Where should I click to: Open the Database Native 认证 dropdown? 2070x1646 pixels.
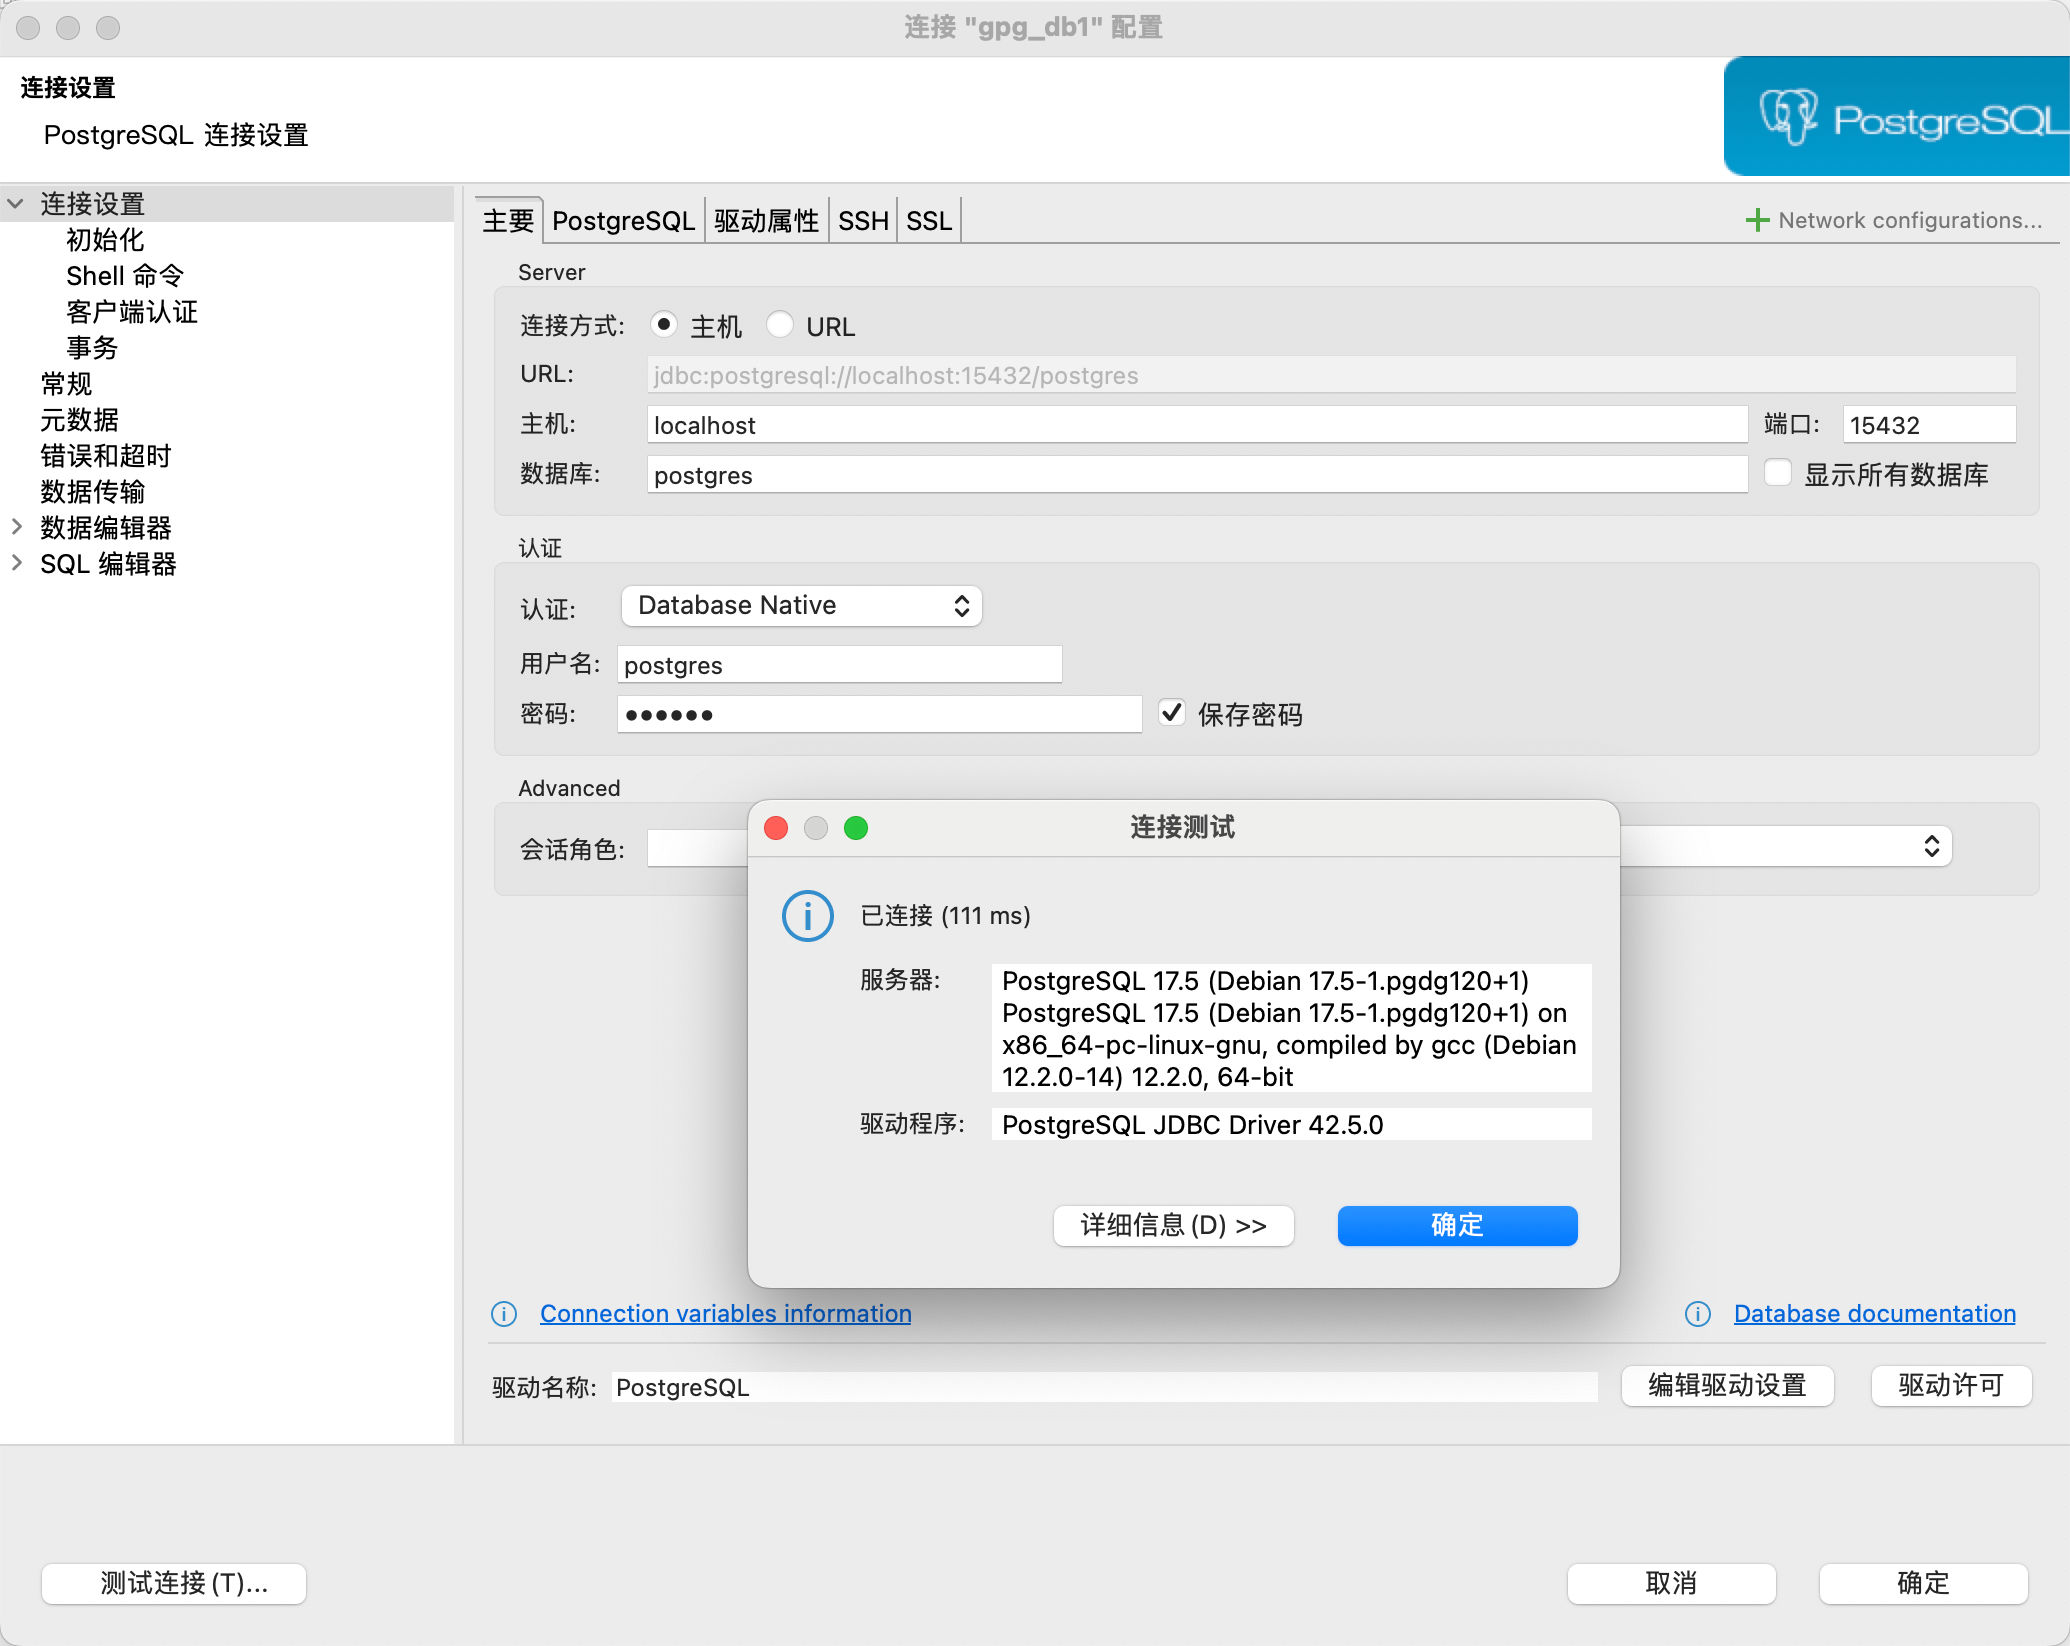click(802, 606)
